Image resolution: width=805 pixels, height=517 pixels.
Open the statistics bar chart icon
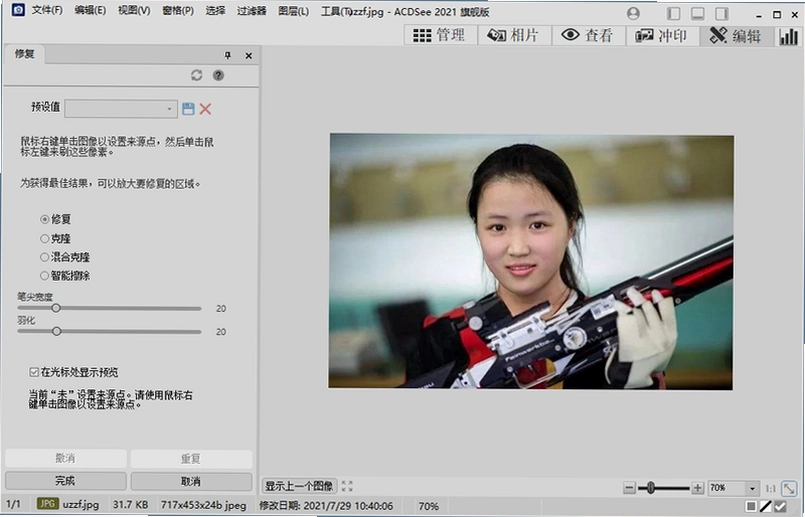788,36
